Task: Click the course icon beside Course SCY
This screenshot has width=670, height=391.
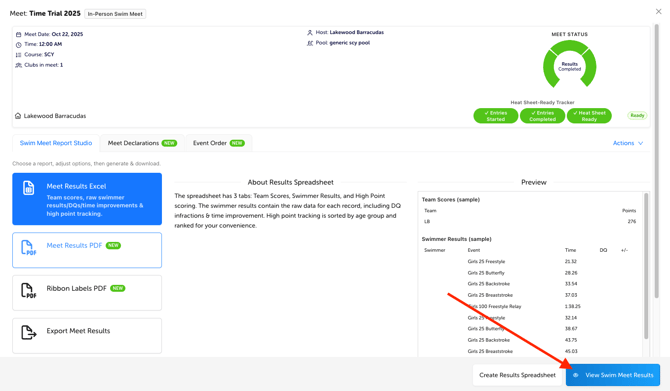Action: pos(18,55)
